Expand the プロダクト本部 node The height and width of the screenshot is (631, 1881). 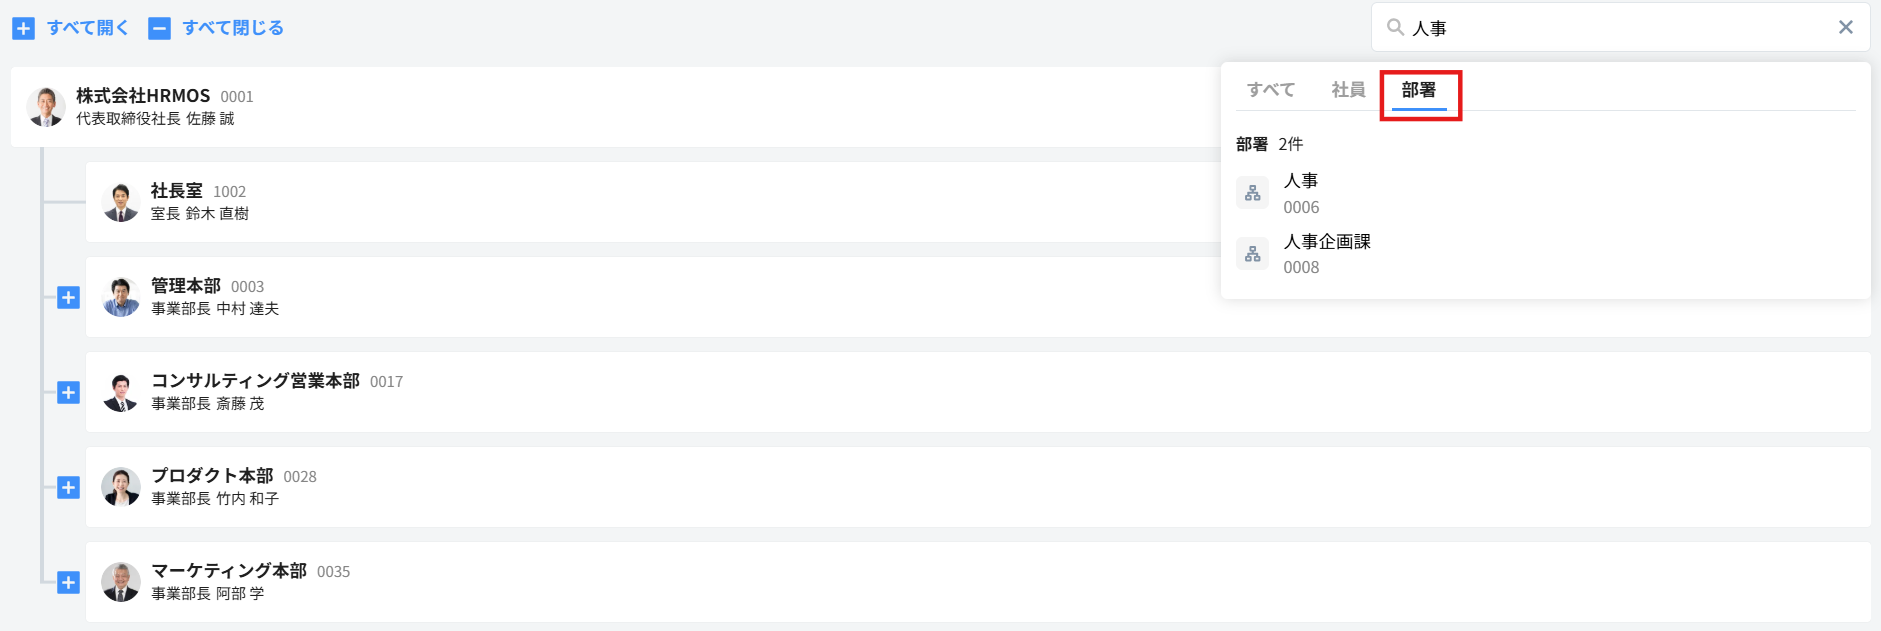point(68,487)
